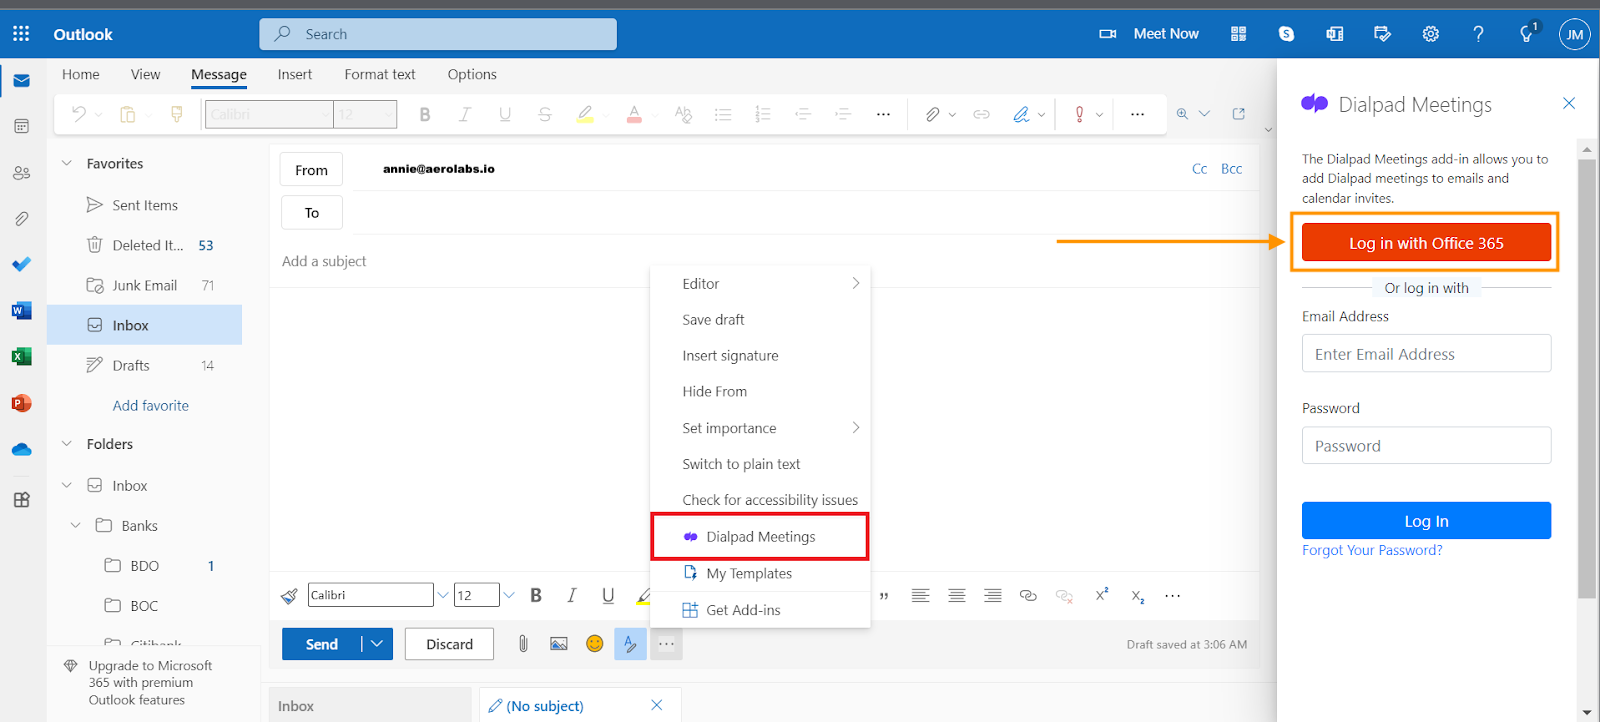Open zoom dropdown in ribbon

click(1204, 114)
